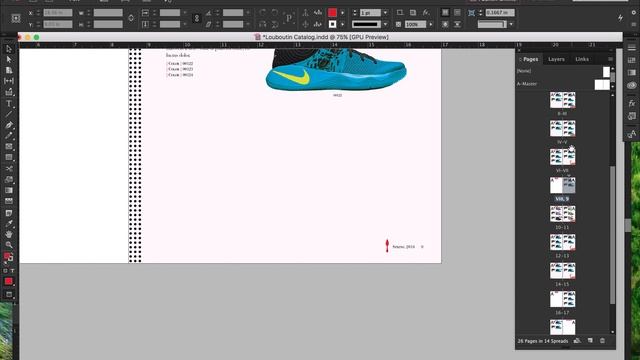Screen dimensions: 640x360
Task: Select the Line tool
Action: coord(9,114)
